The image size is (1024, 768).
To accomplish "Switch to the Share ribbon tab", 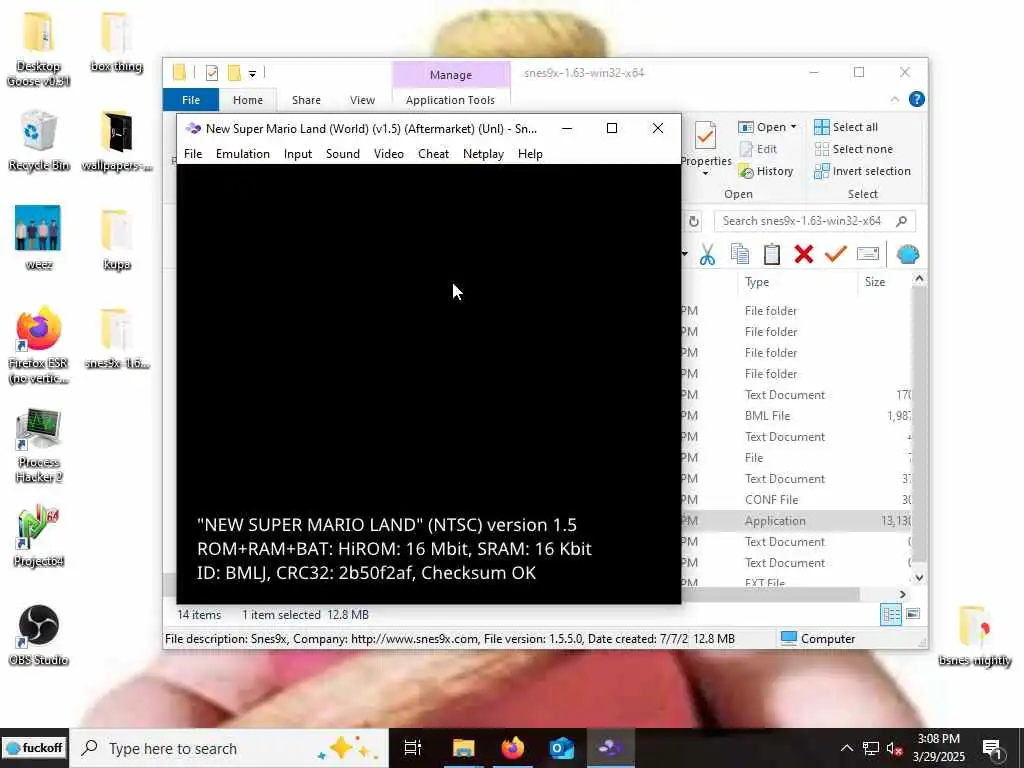I will 306,100.
